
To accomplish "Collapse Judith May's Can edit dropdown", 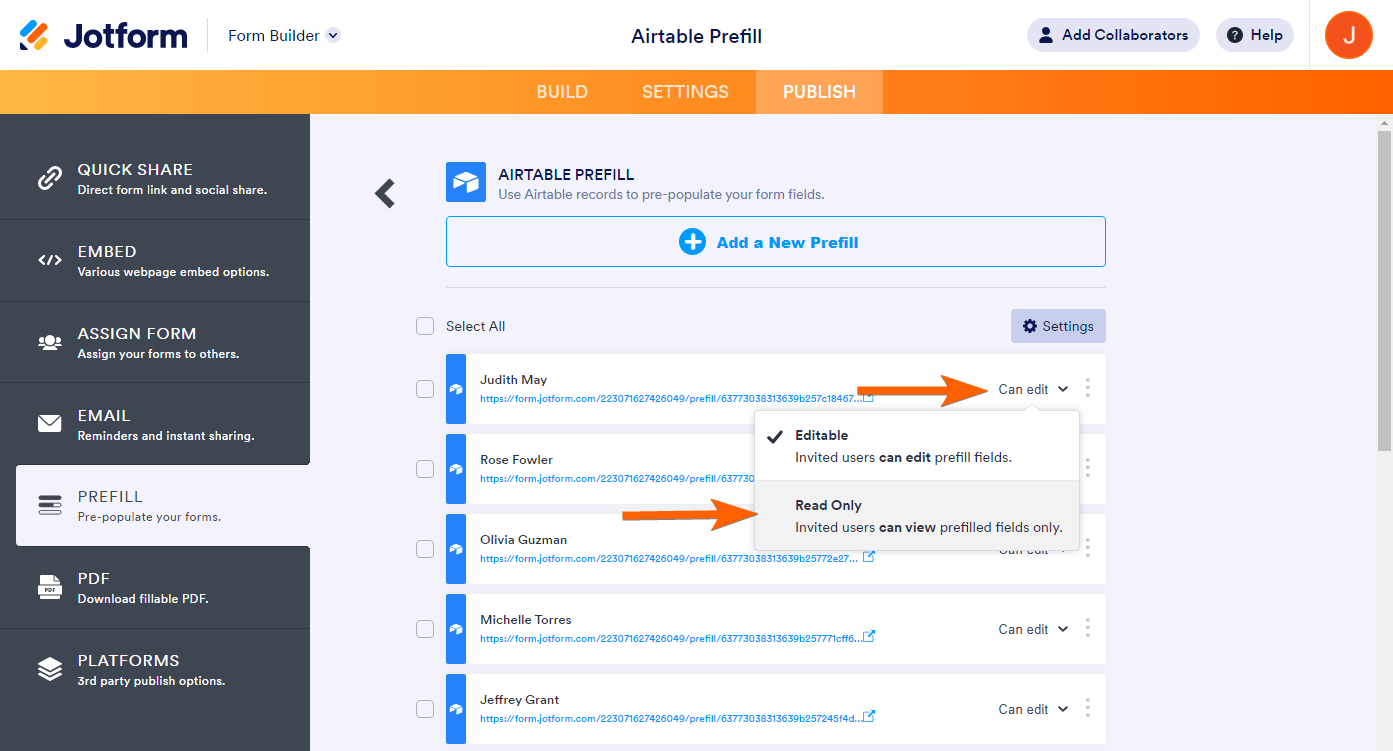I will pyautogui.click(x=1033, y=389).
